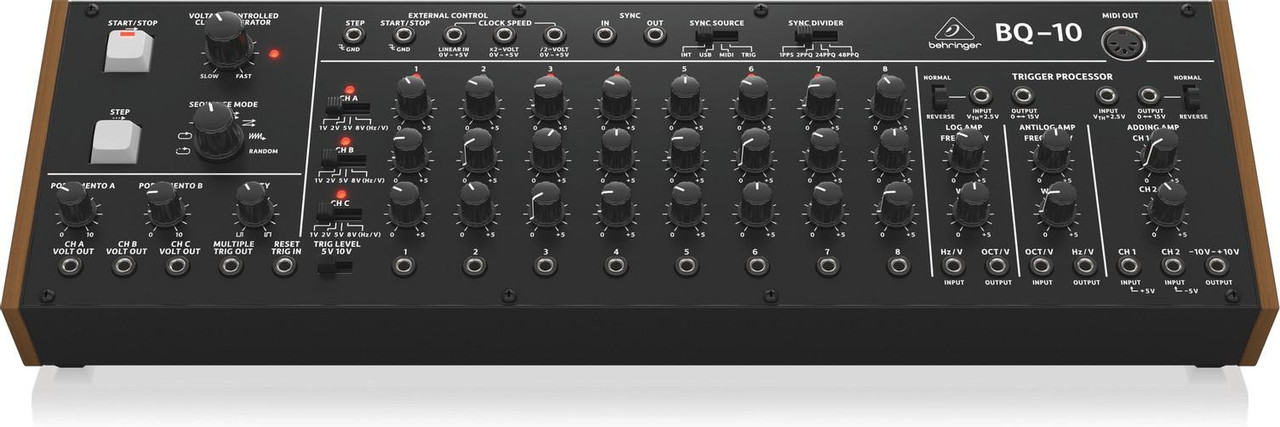Flip the right NORMAL/REVERSE trigger switch
The height and width of the screenshot is (427, 1280).
[x=1189, y=97]
